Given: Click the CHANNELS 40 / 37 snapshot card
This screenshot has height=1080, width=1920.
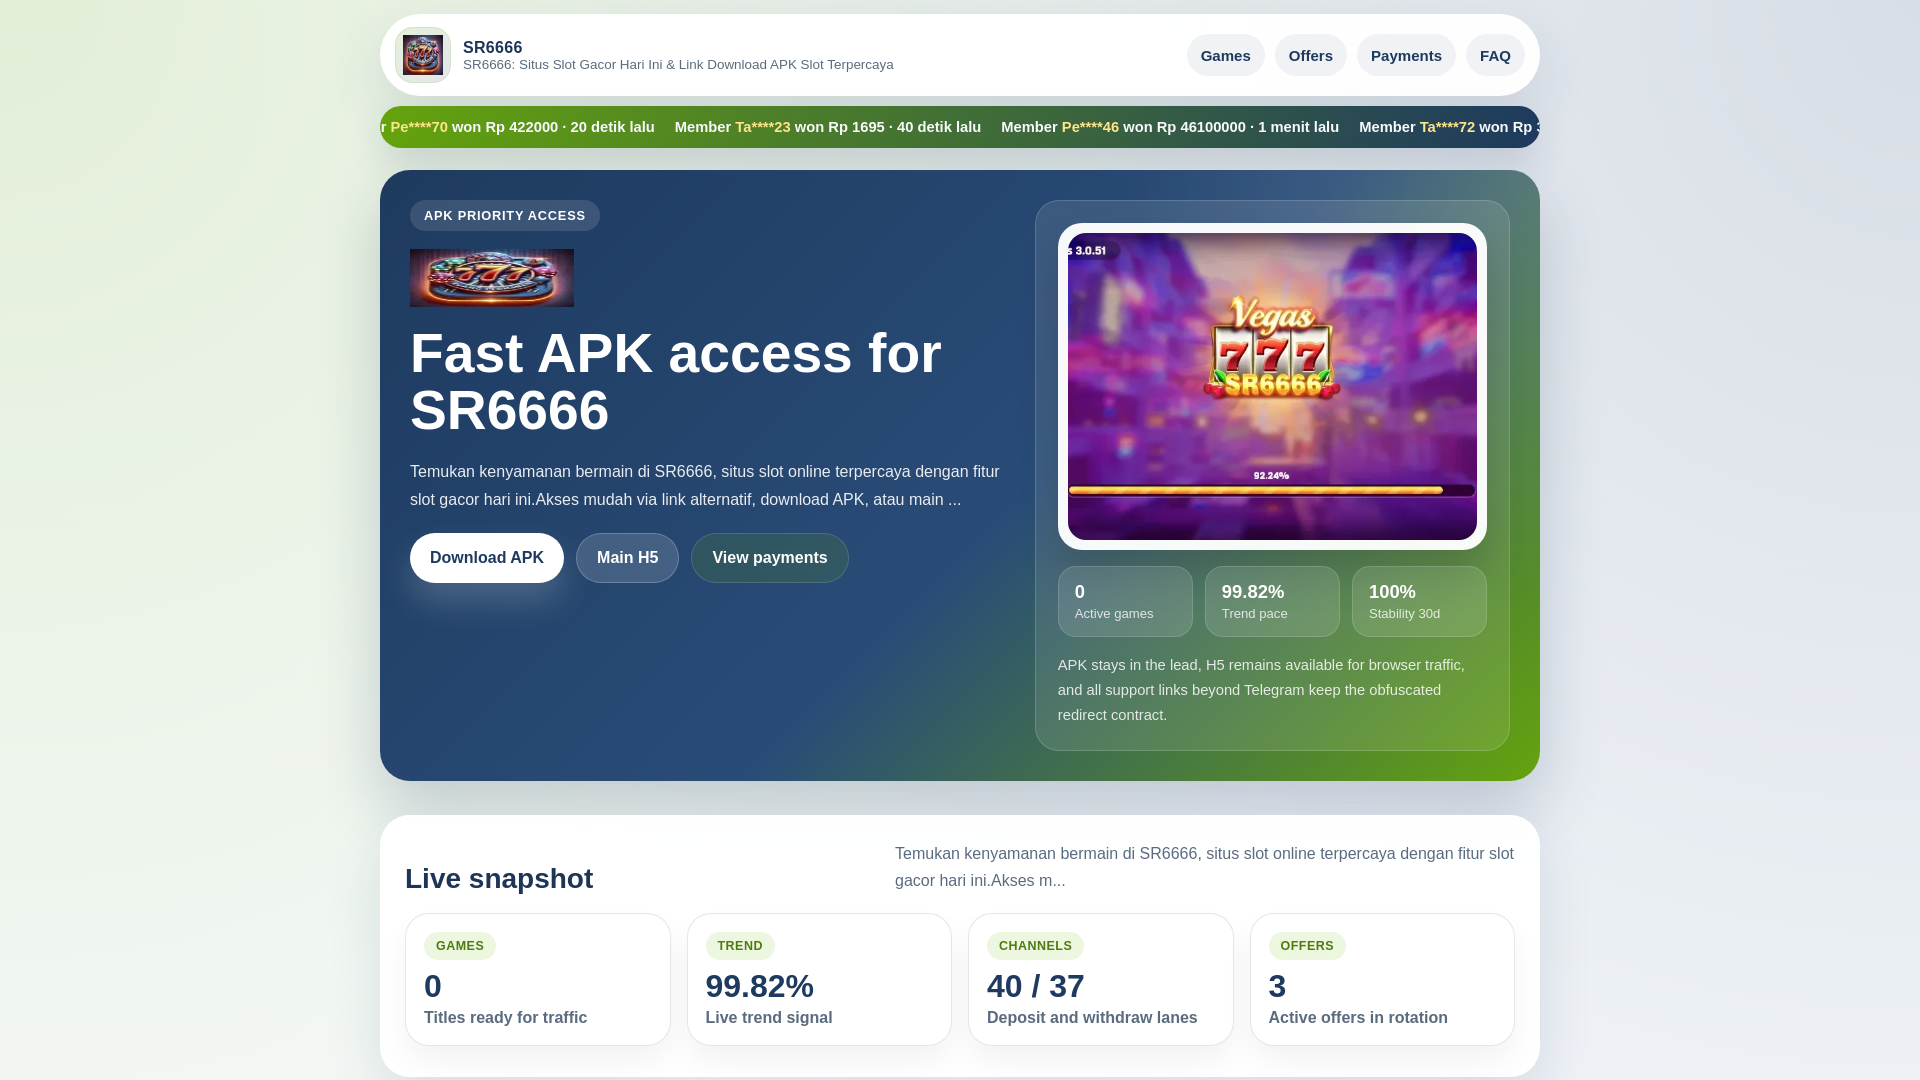Looking at the screenshot, I should click(x=1101, y=980).
